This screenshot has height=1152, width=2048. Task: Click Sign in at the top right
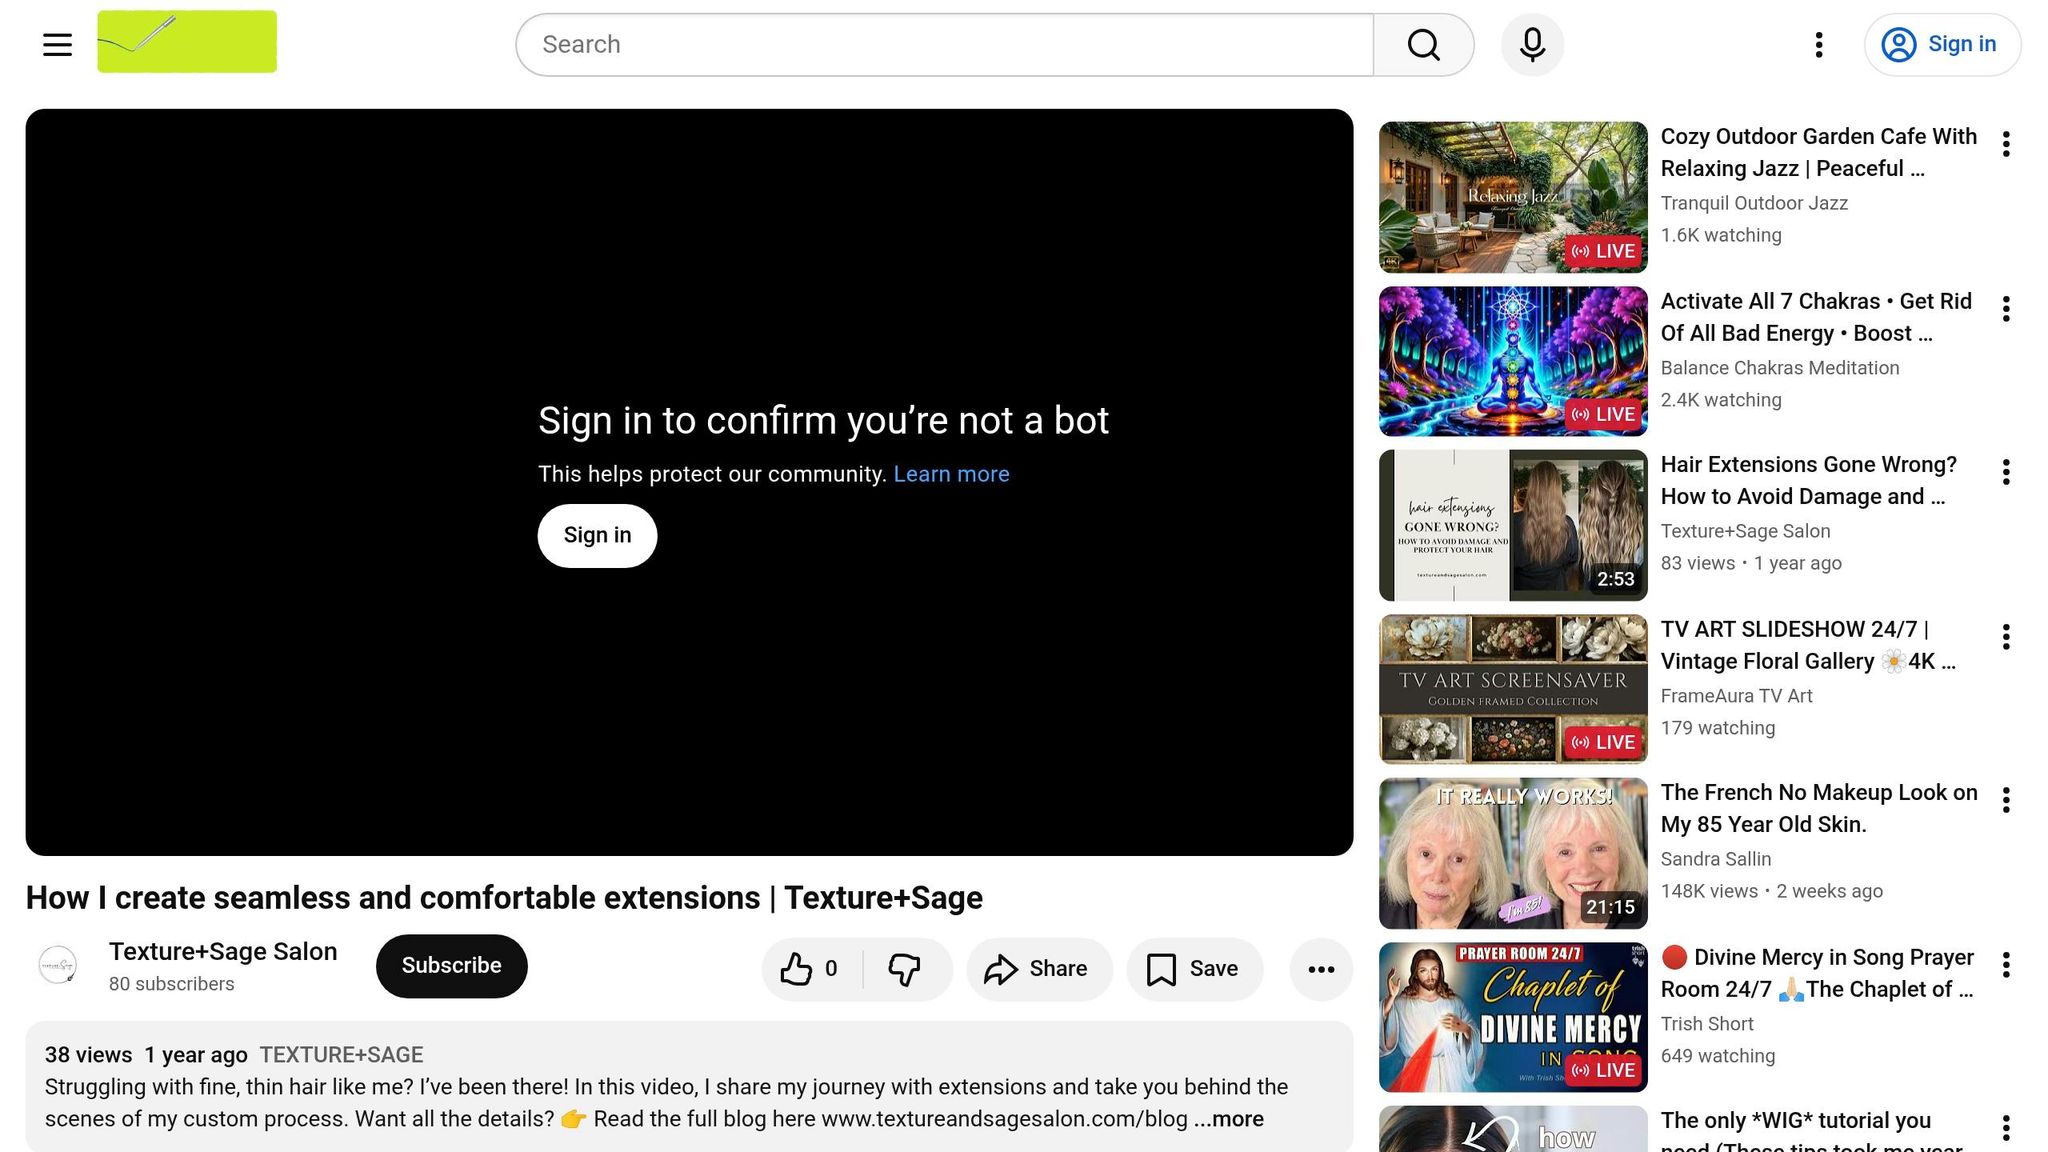click(x=1942, y=45)
